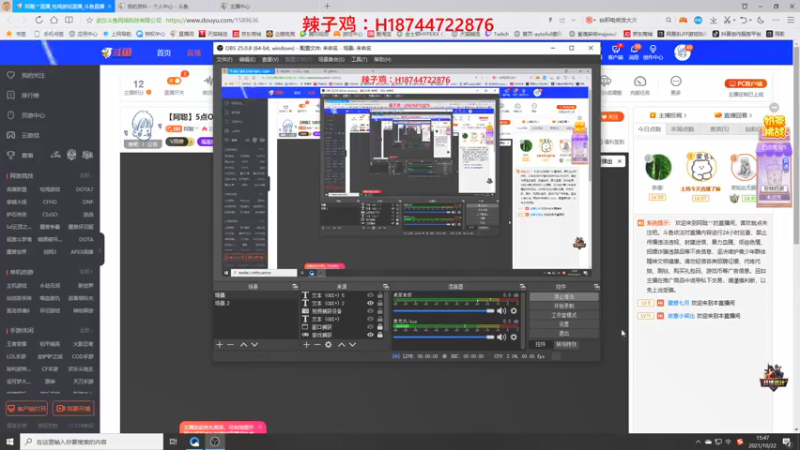This screenshot has height=450, width=800.
Task: Move source up in sources panel
Action: 341,345
